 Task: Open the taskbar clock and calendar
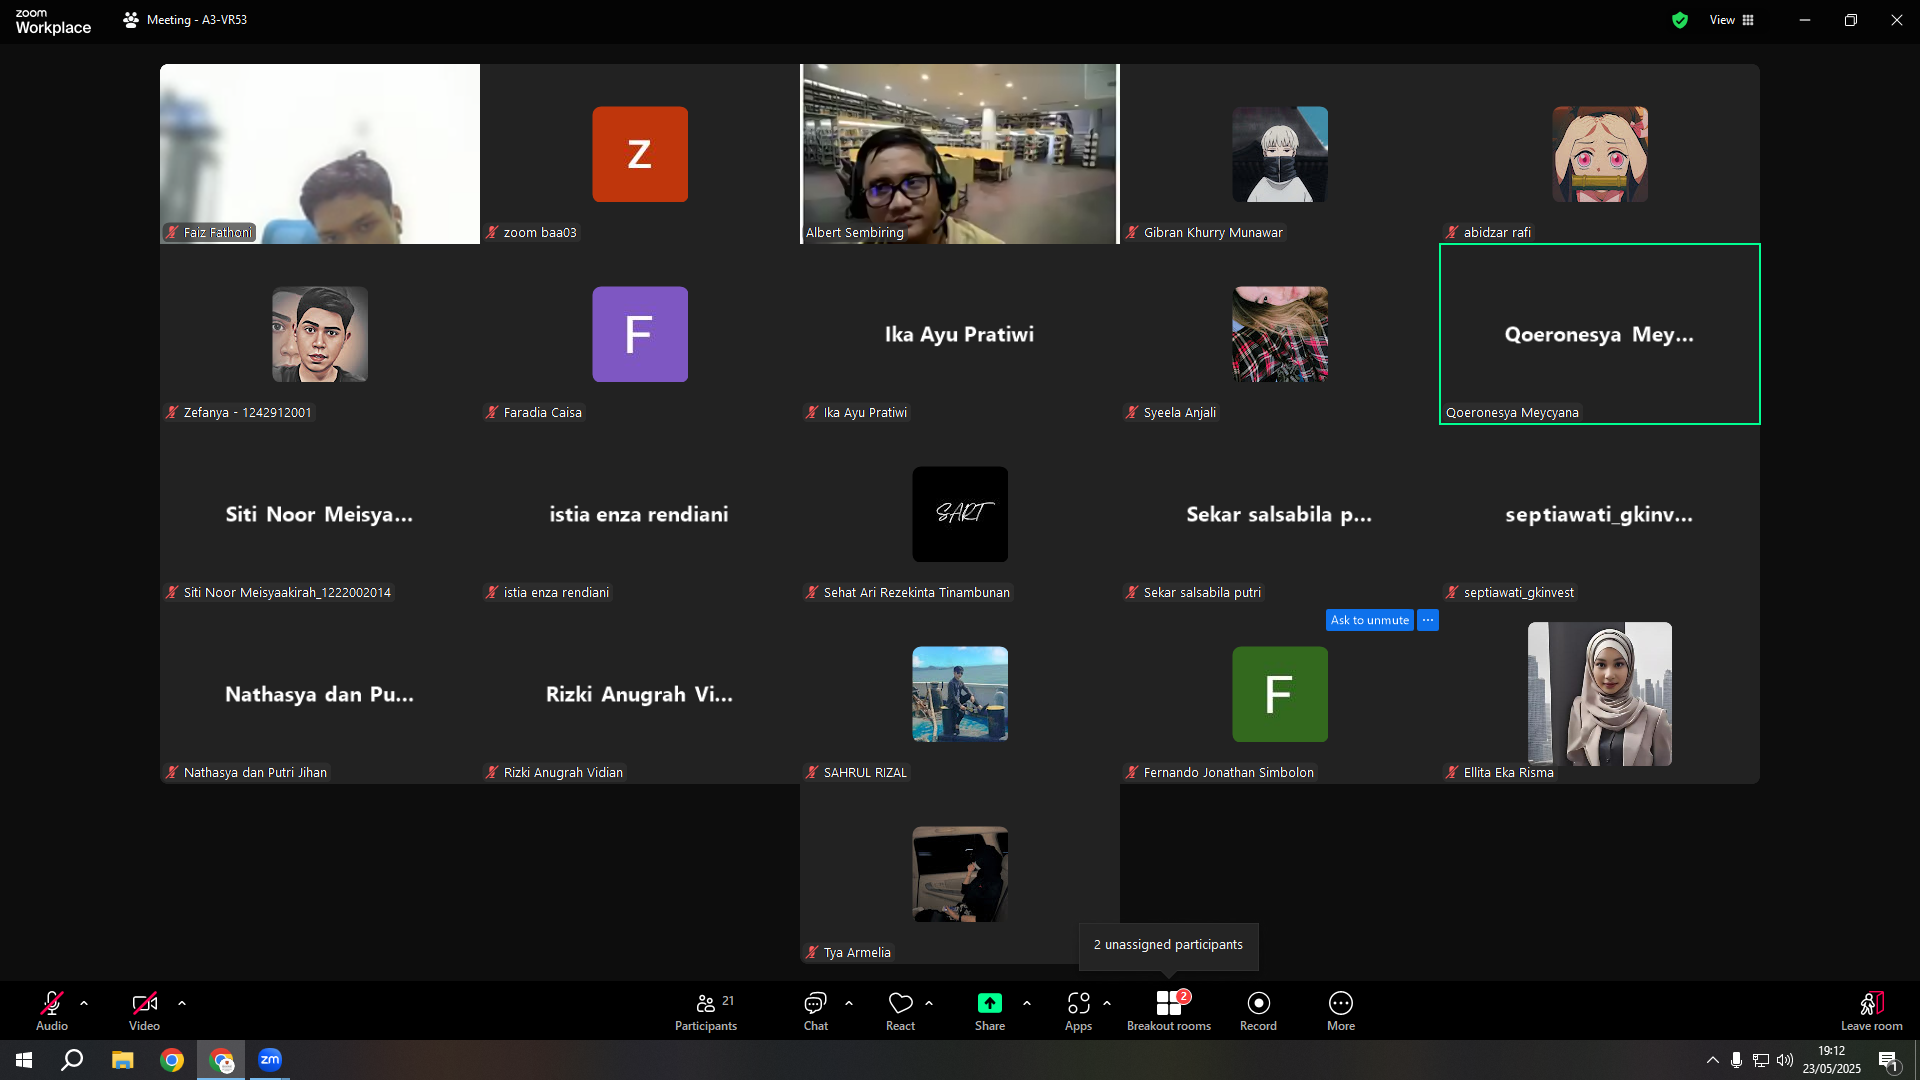(1832, 1060)
